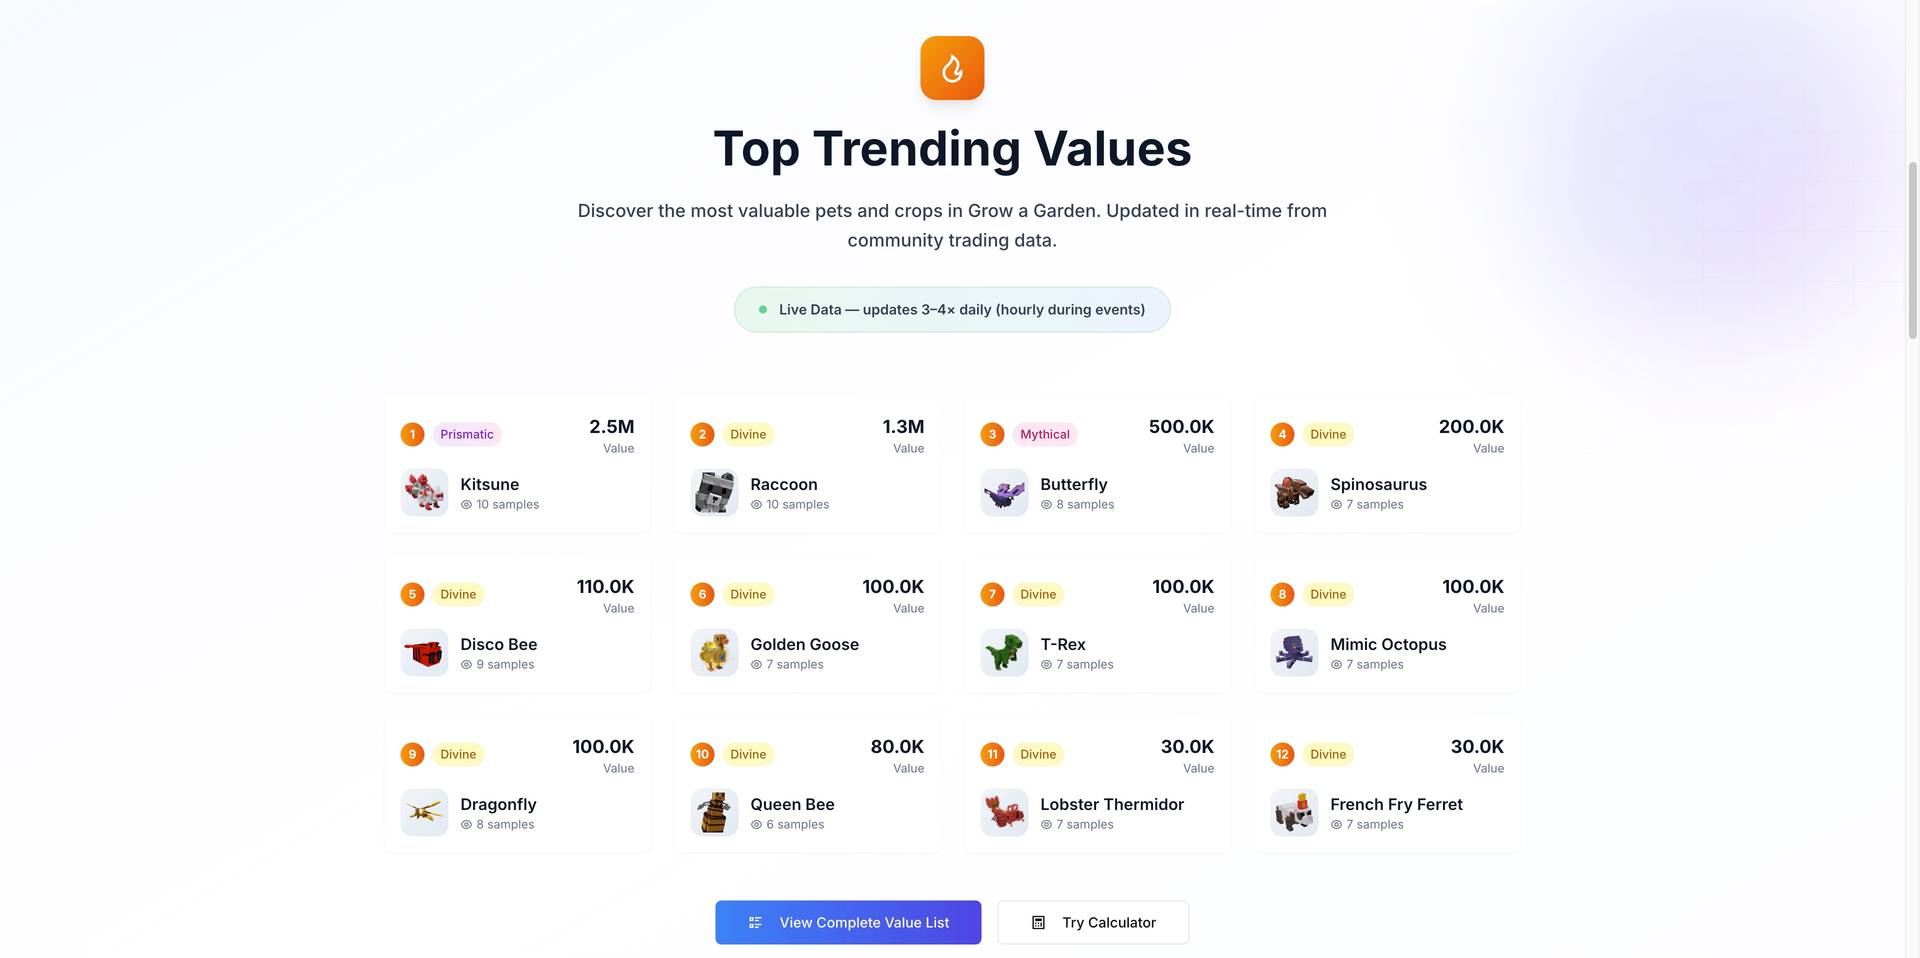Click the number 1 rank badge

(412, 434)
